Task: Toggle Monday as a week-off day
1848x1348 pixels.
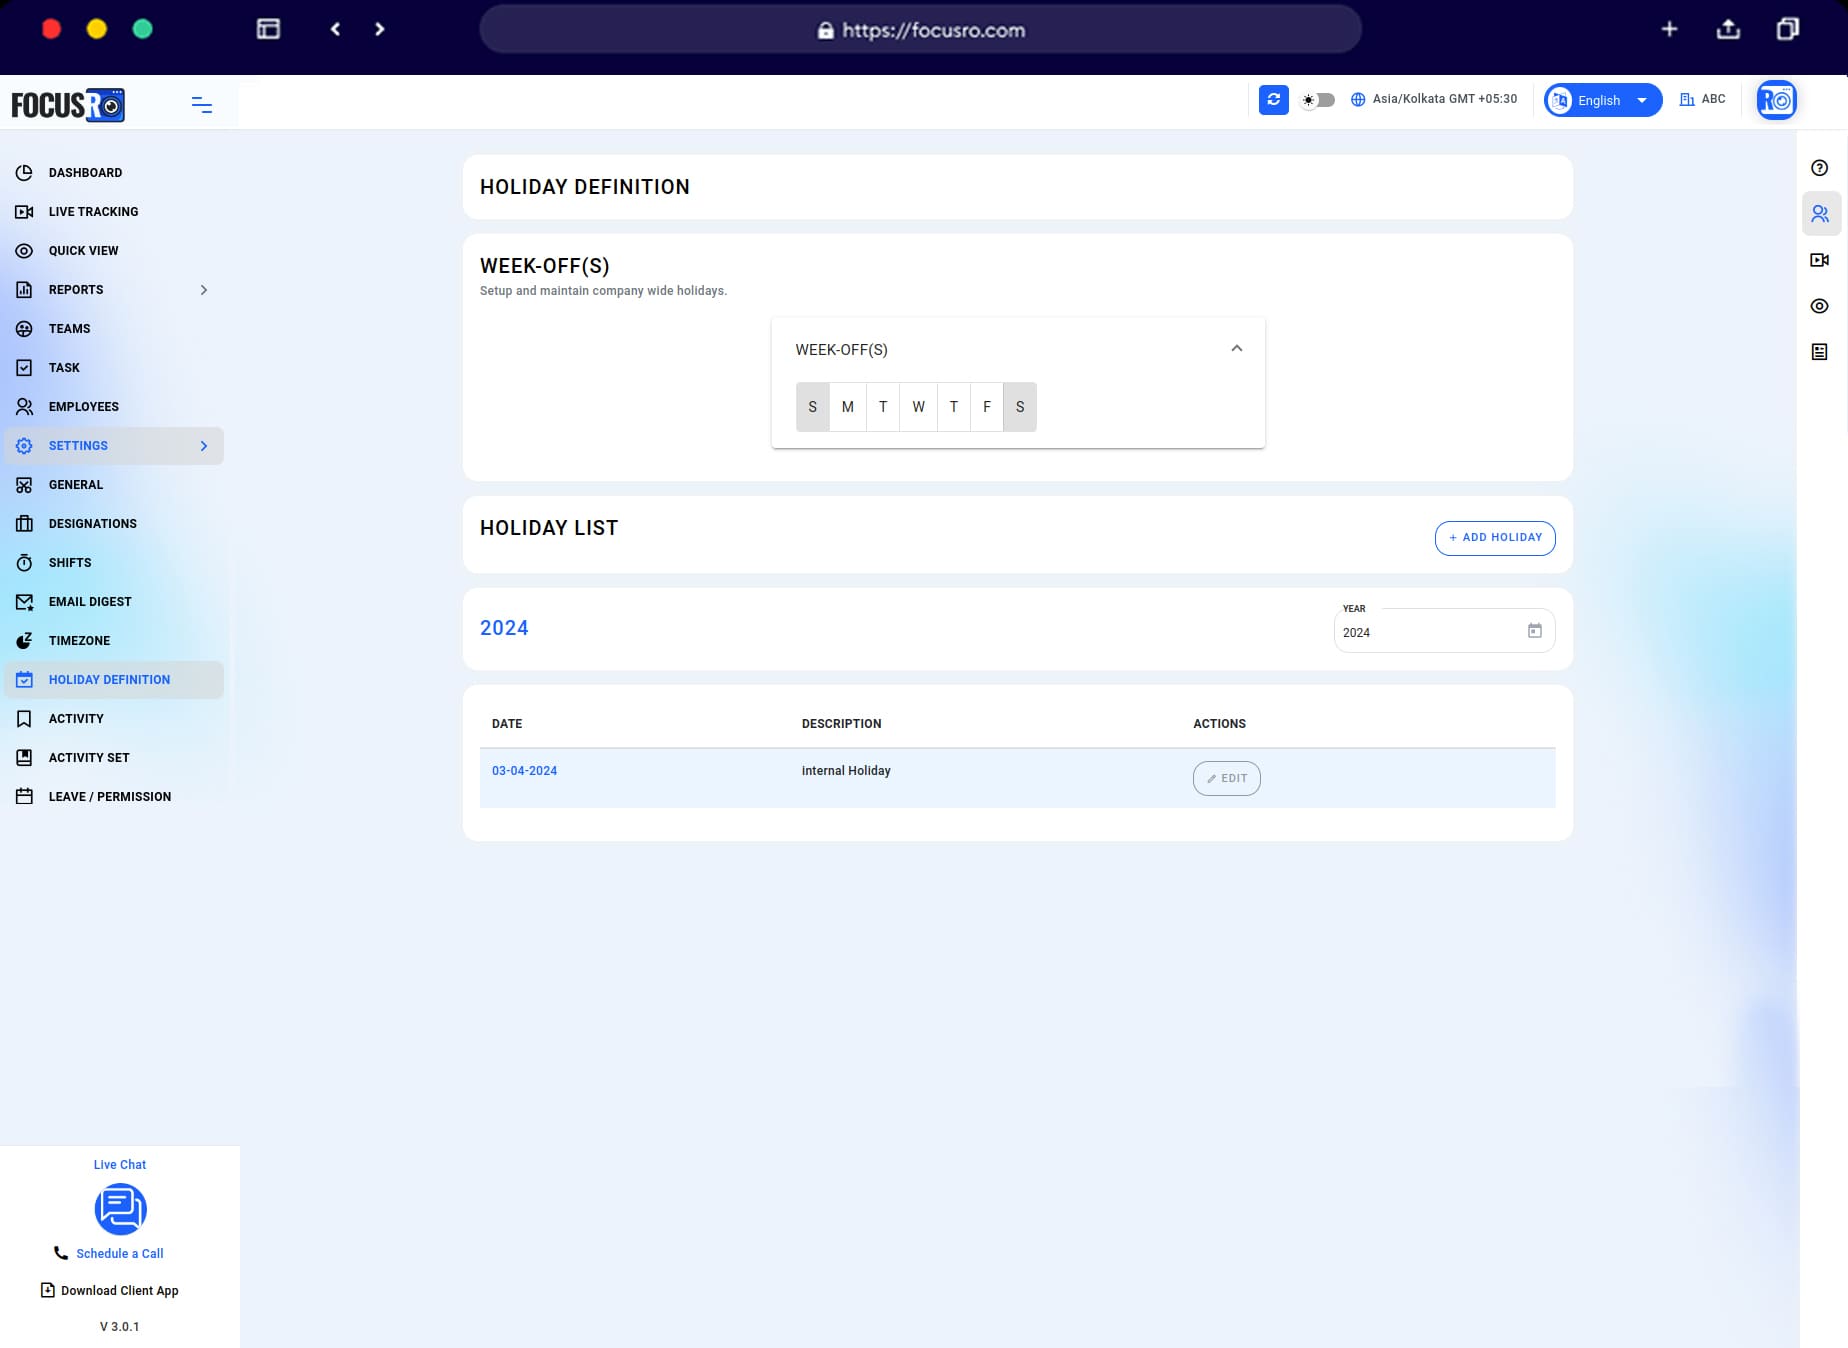Action: point(847,407)
